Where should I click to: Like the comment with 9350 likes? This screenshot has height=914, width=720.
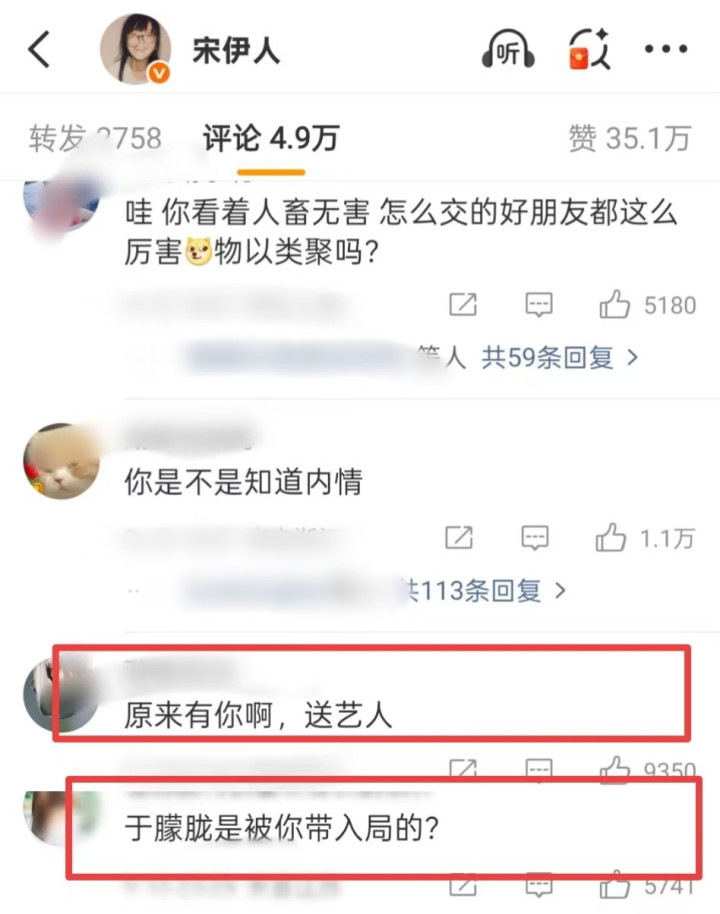tap(614, 768)
